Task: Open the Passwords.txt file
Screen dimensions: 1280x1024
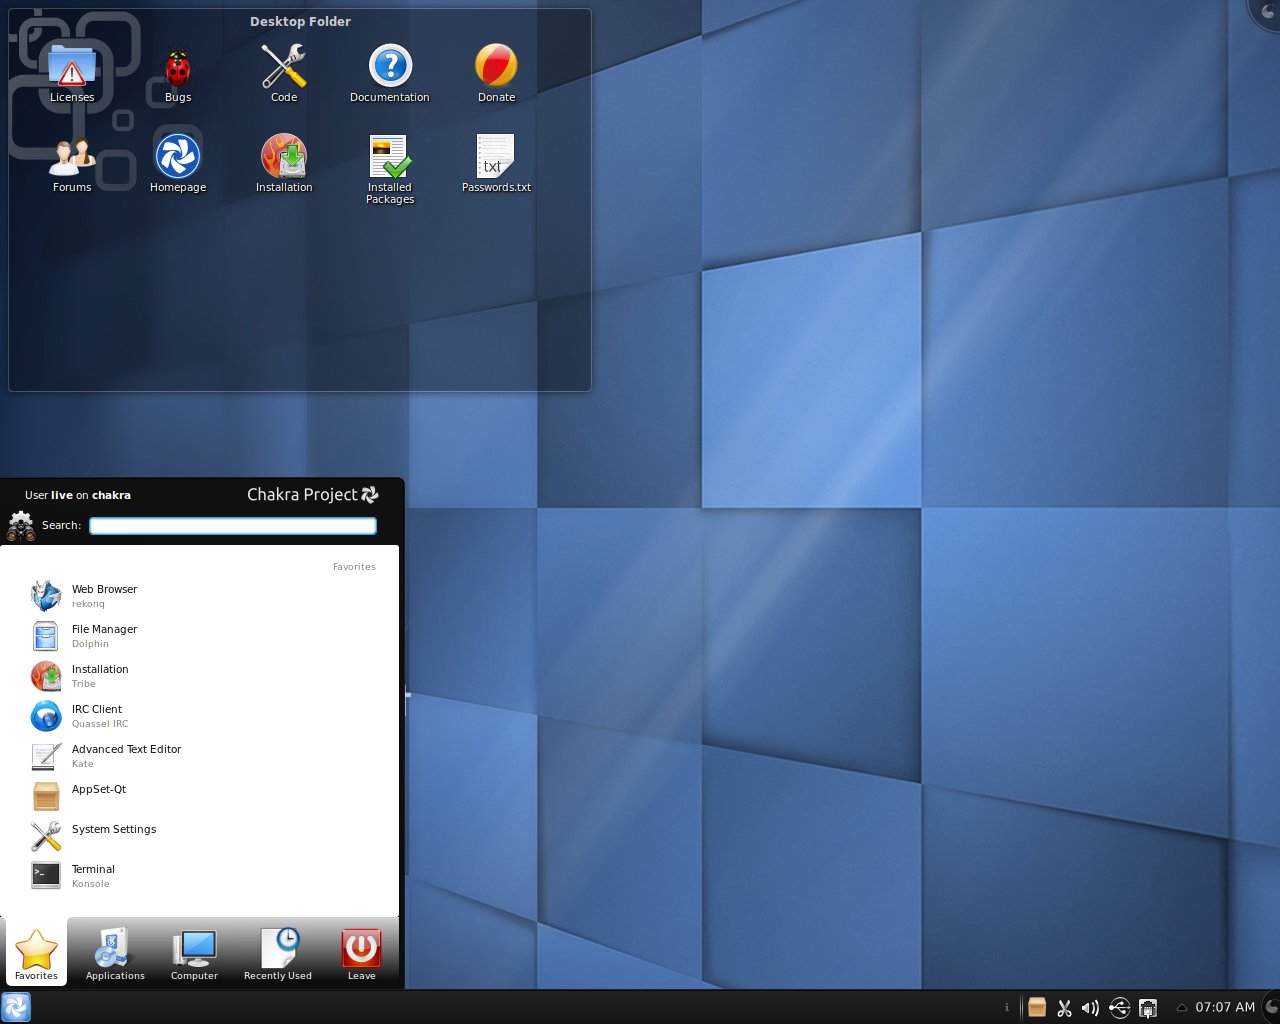Action: (x=496, y=163)
